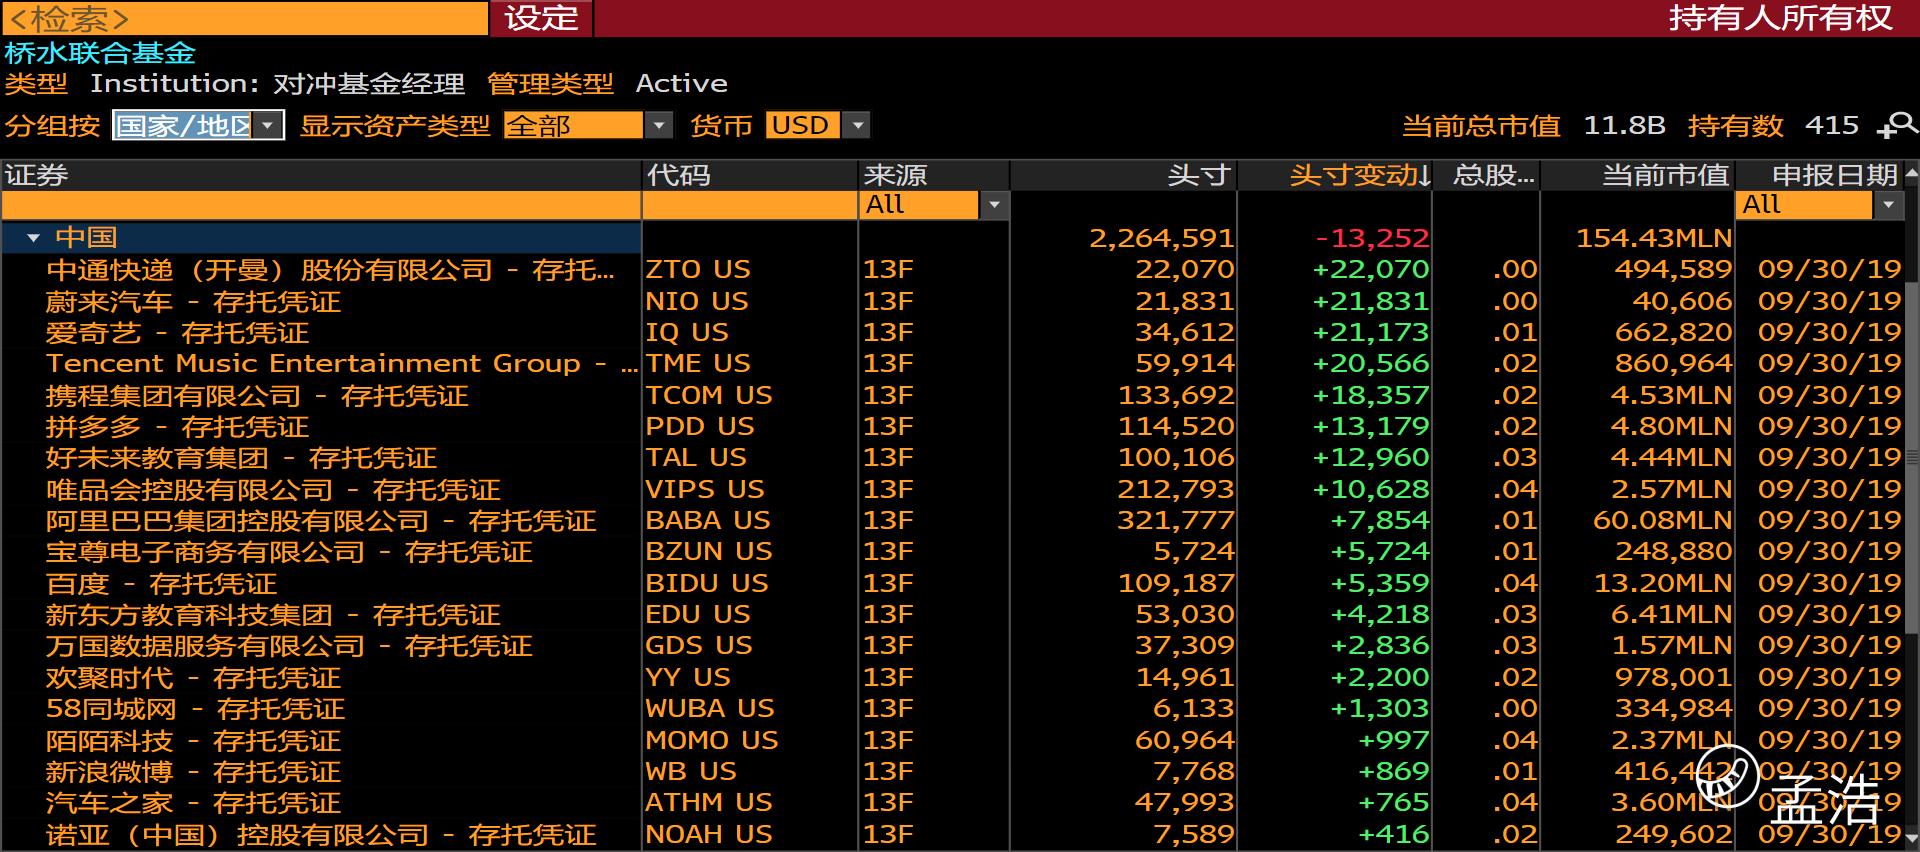Image resolution: width=1920 pixels, height=852 pixels.
Task: Sort by 来源 column header
Action: tap(934, 175)
